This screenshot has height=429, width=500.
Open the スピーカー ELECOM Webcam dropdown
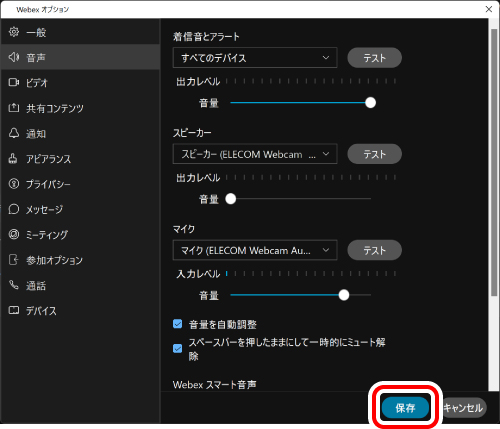click(255, 154)
